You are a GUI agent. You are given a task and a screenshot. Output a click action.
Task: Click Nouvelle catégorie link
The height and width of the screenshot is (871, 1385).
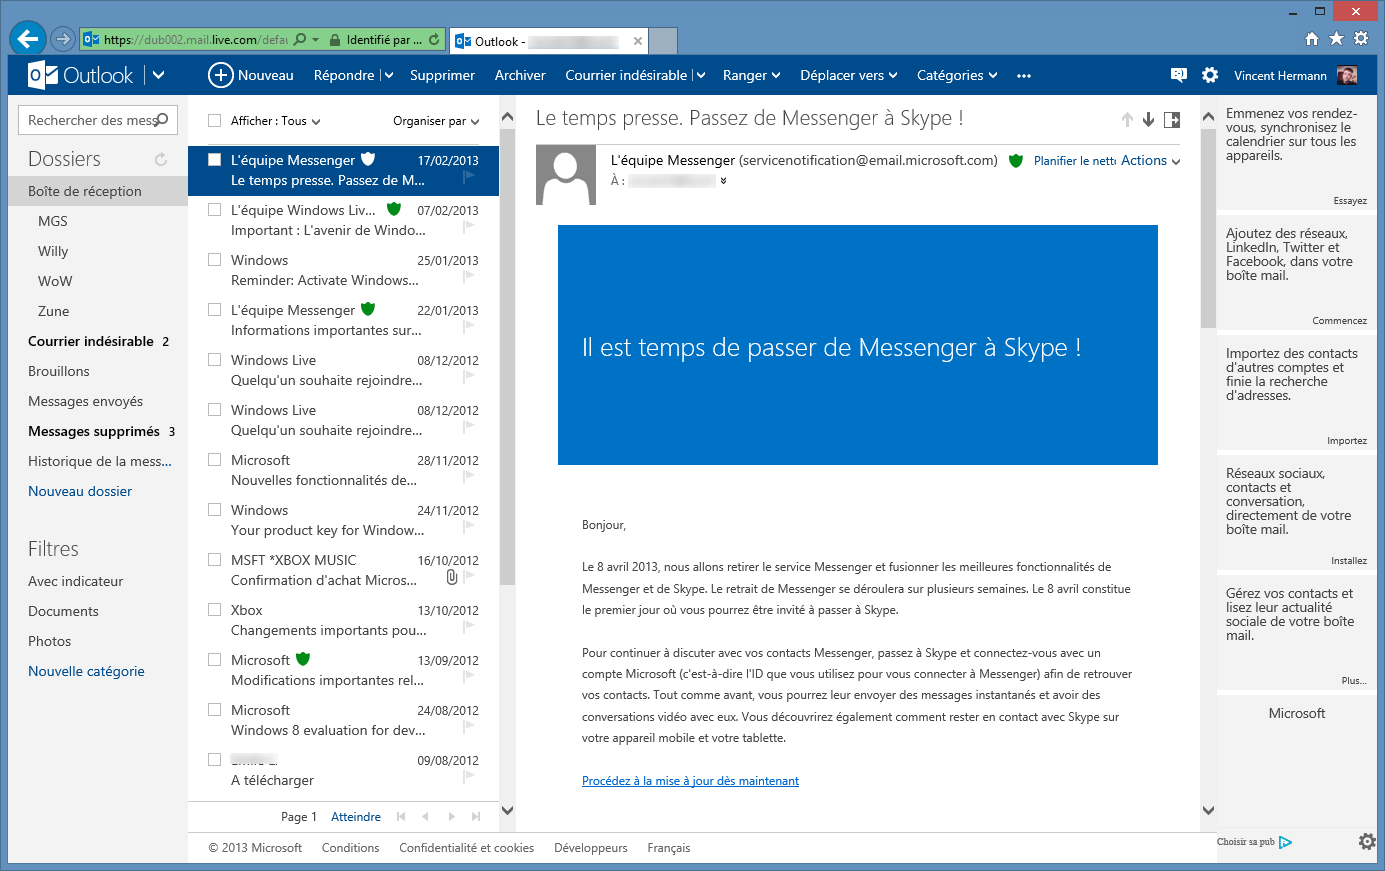[x=86, y=671]
